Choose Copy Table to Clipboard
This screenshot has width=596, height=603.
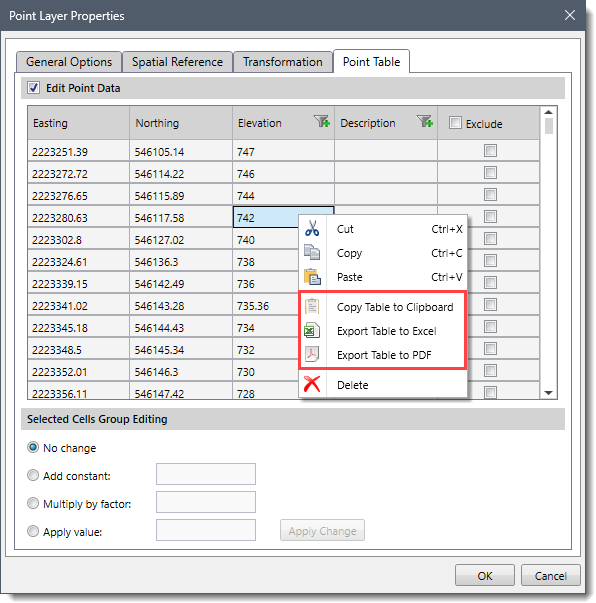pos(383,307)
